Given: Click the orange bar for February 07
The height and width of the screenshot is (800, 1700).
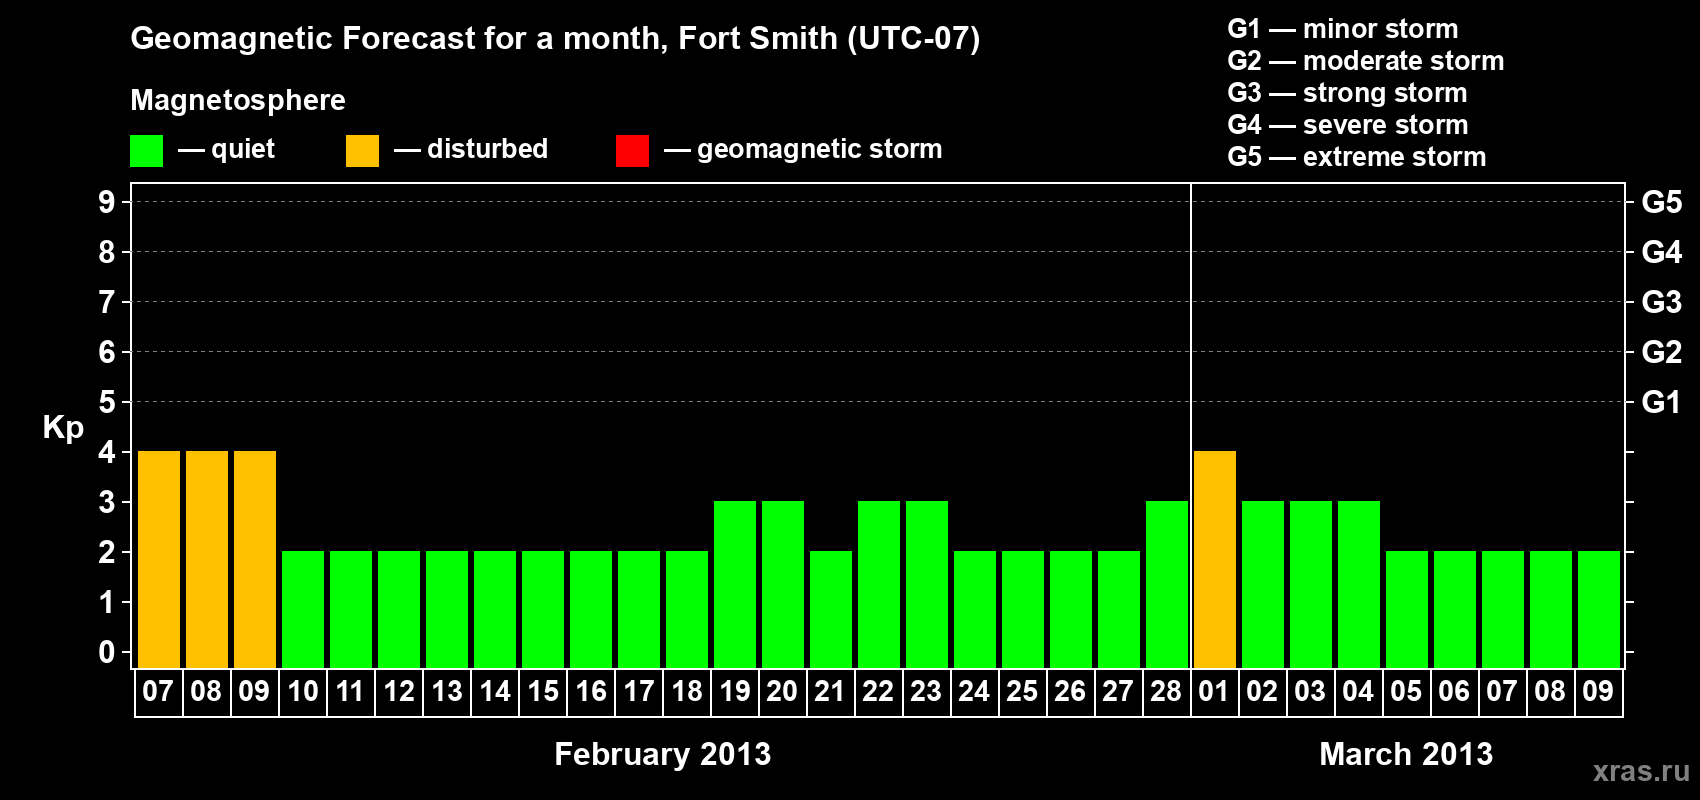Looking at the screenshot, I should coord(159,559).
